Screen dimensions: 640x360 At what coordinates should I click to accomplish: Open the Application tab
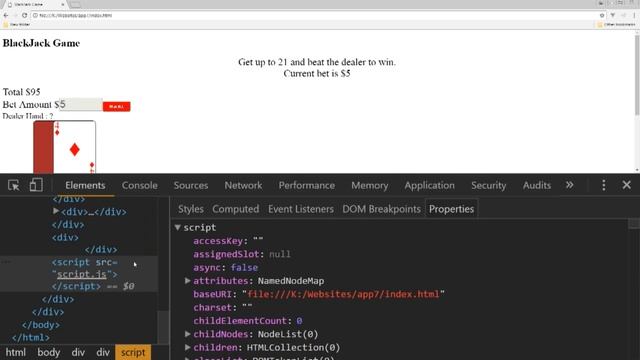point(429,185)
